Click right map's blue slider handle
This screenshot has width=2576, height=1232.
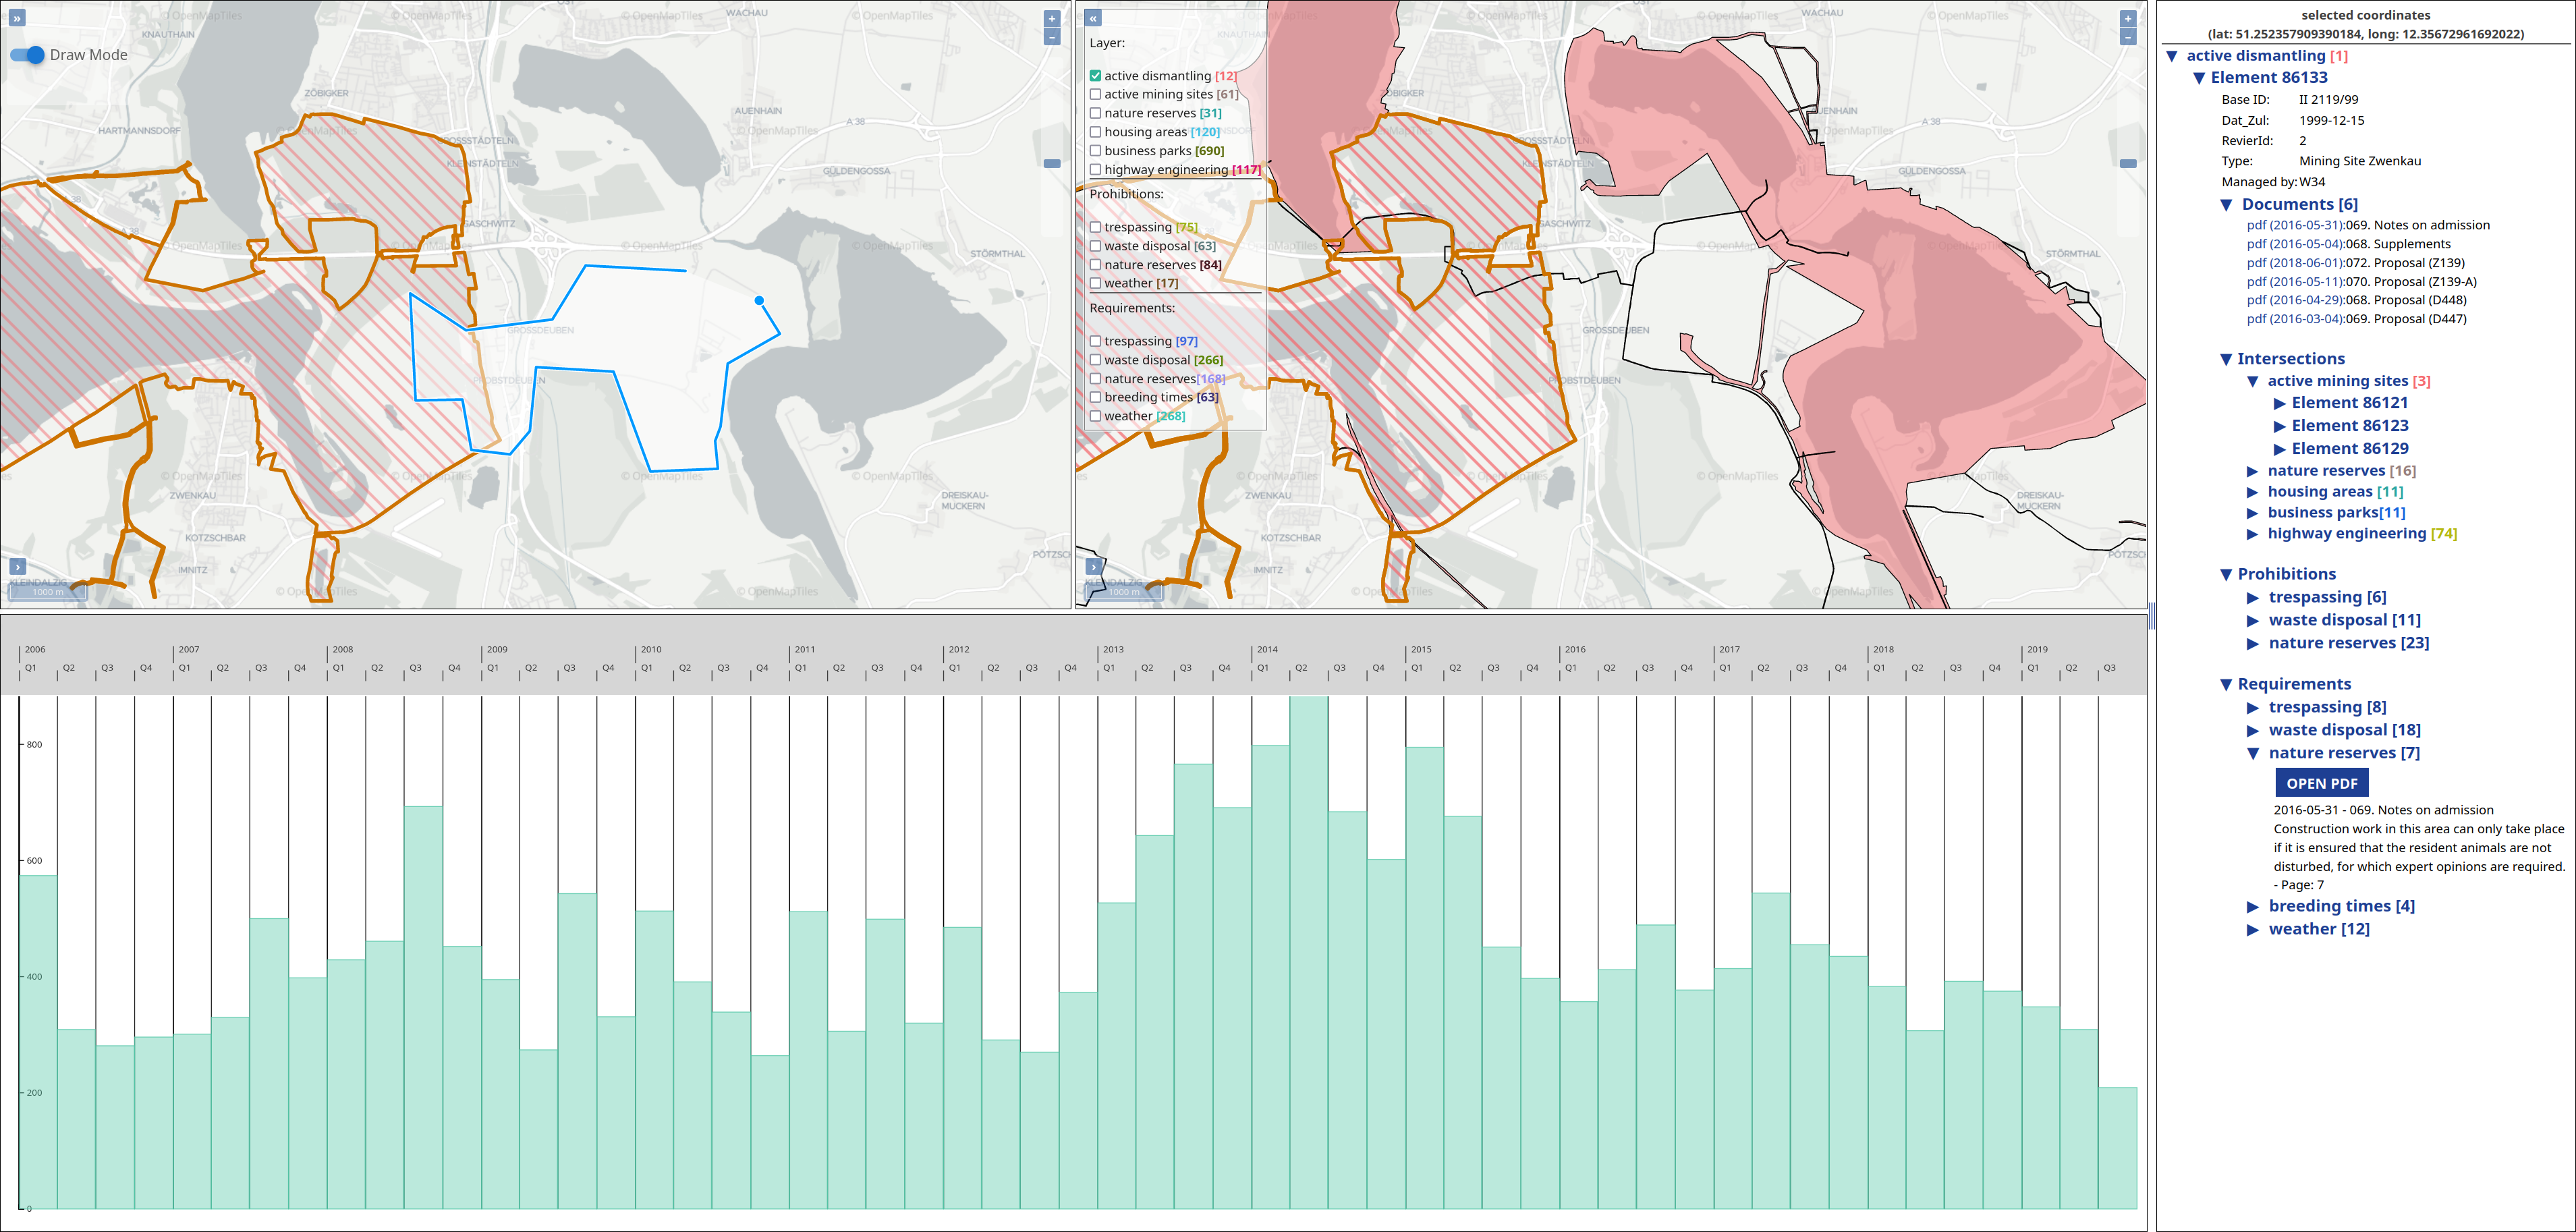coord(2128,163)
